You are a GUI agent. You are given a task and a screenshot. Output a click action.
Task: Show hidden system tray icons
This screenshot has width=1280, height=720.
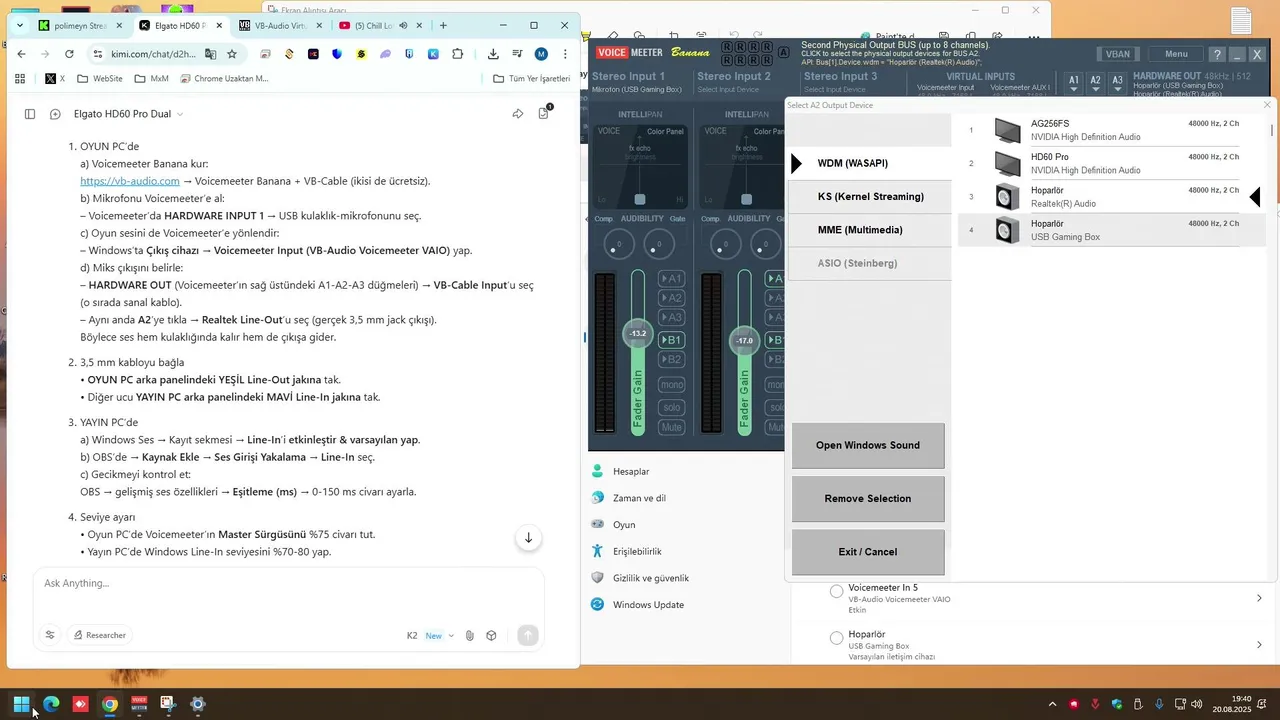[1052, 704]
